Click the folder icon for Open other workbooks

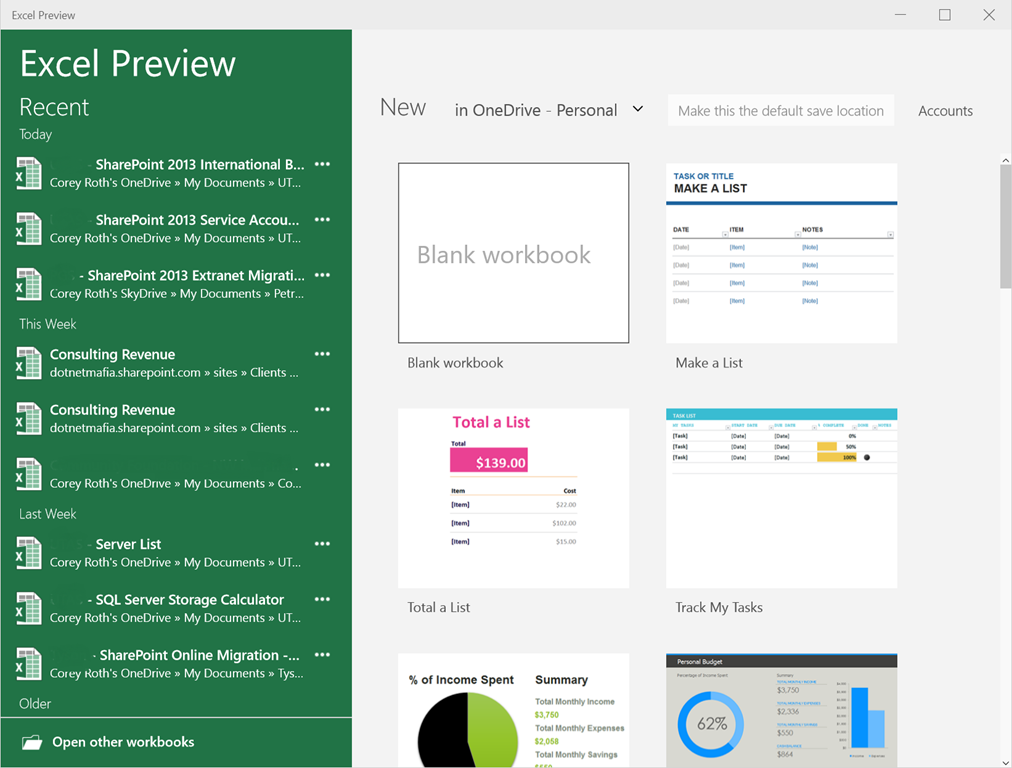tap(32, 742)
